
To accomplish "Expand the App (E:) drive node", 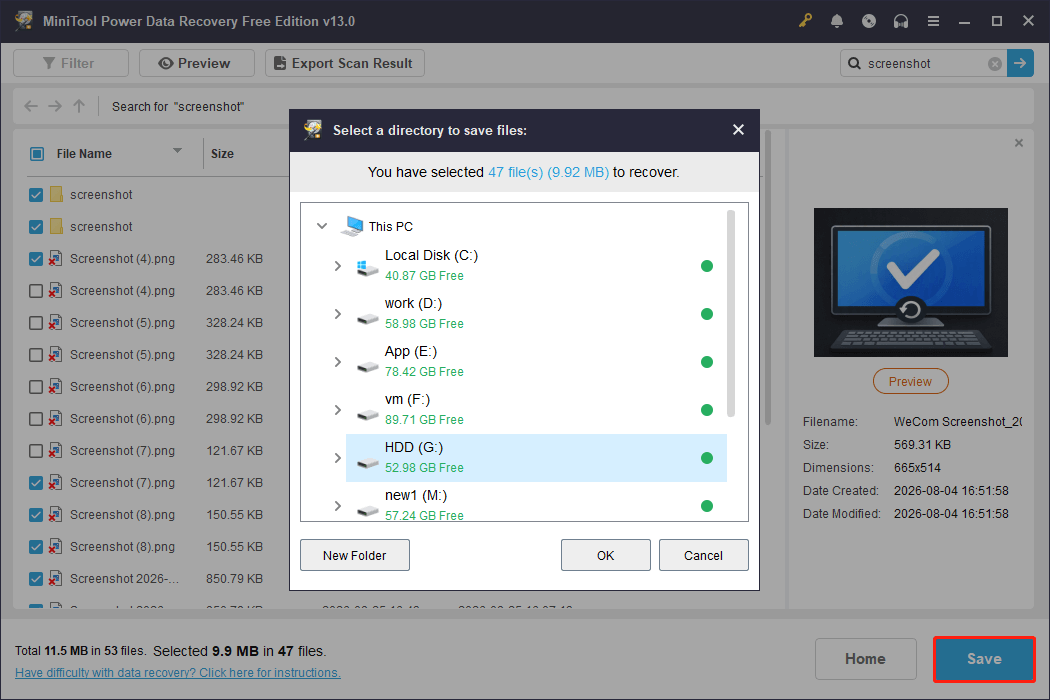I will tap(338, 362).
